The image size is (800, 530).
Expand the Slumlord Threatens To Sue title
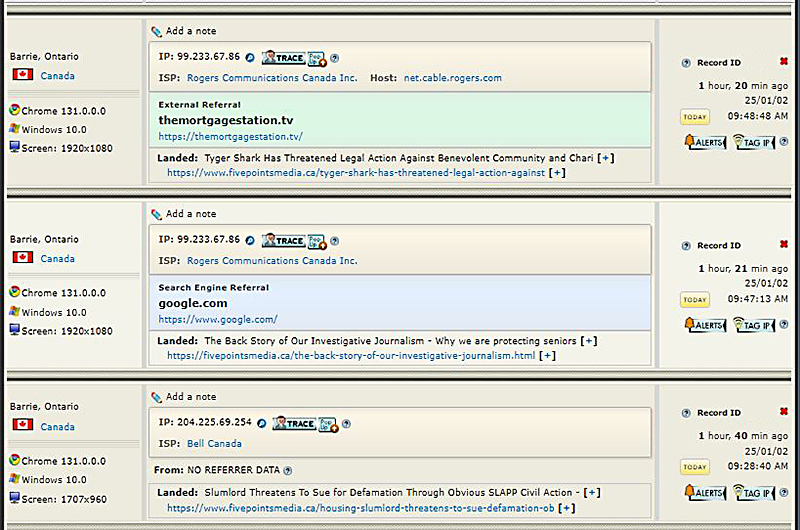point(592,493)
